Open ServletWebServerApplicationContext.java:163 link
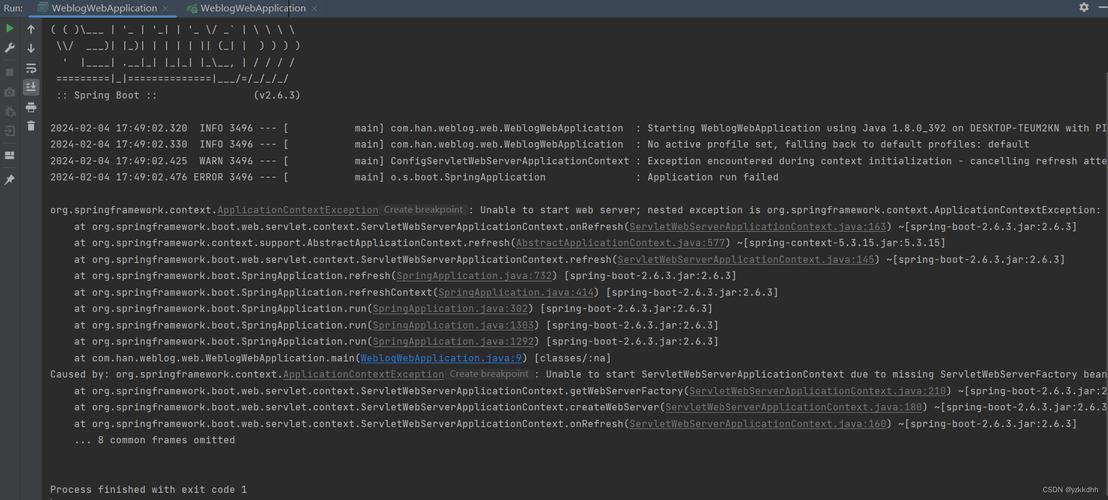Viewport: 1108px width, 500px height. [758, 227]
